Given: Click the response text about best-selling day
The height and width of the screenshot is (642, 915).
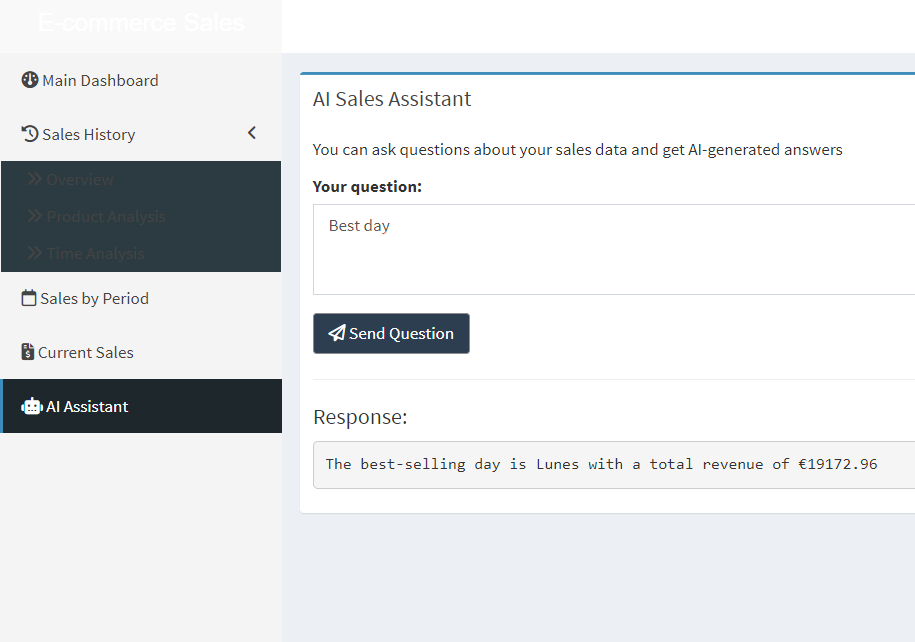Looking at the screenshot, I should (x=601, y=464).
